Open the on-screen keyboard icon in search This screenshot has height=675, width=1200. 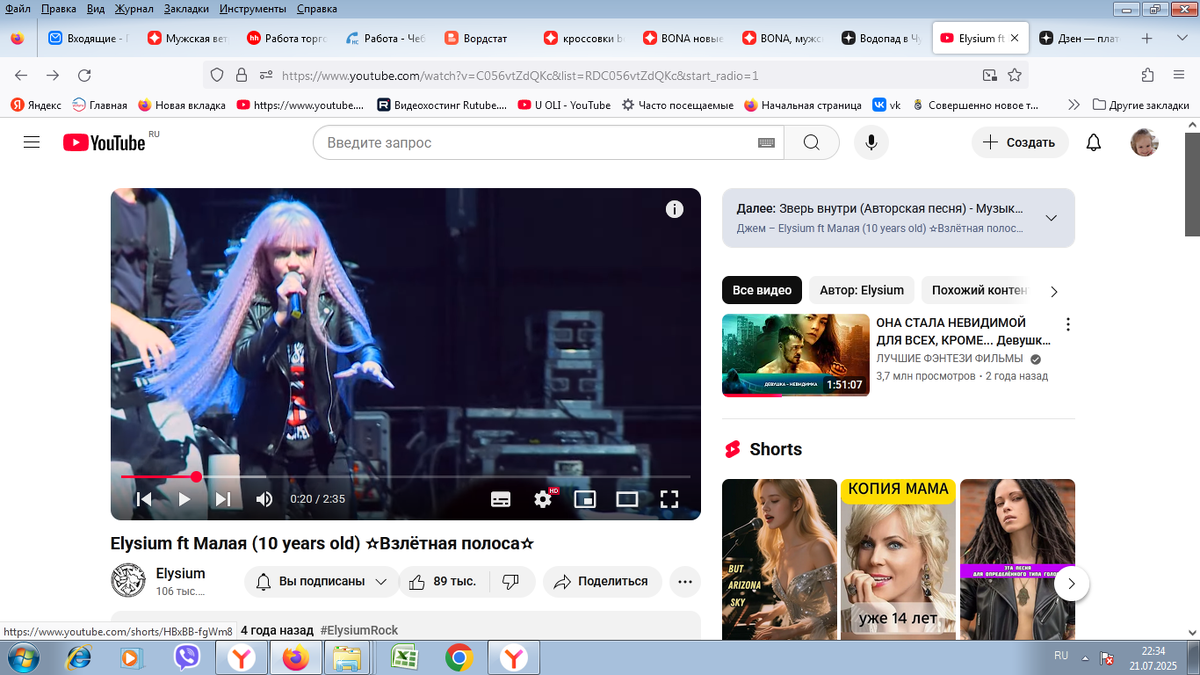pyautogui.click(x=766, y=143)
